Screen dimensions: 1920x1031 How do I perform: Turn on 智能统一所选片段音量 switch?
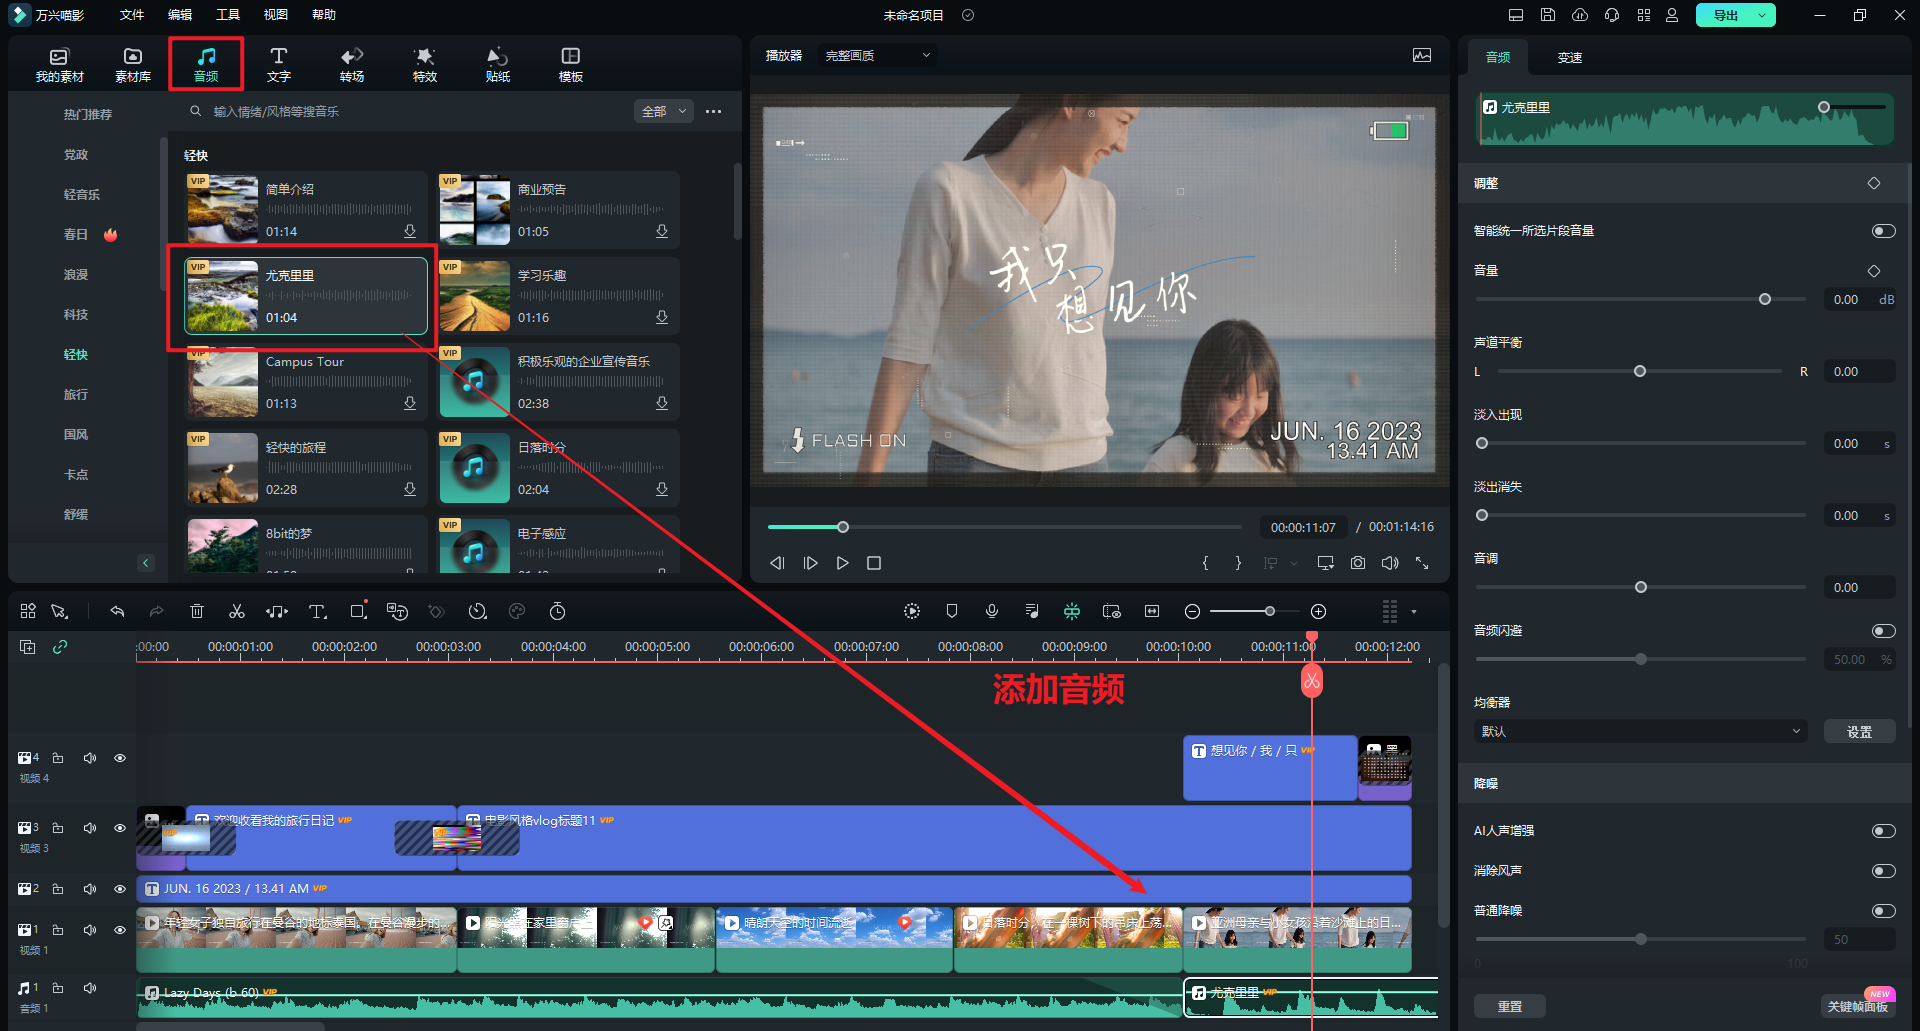1883,231
